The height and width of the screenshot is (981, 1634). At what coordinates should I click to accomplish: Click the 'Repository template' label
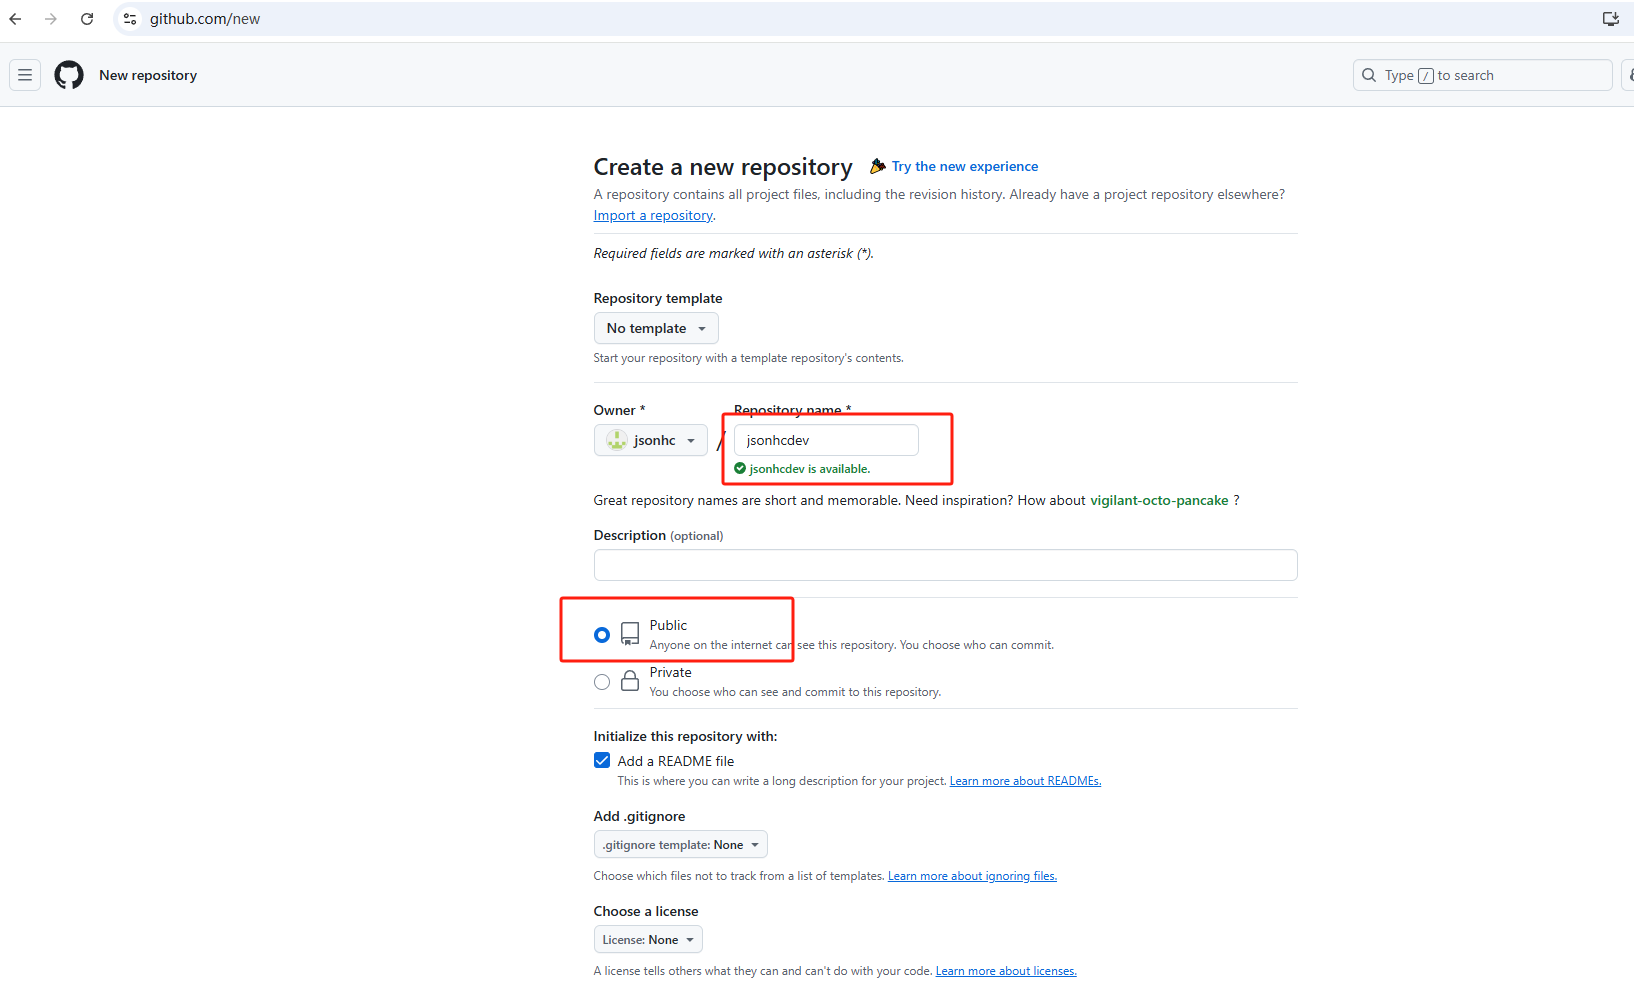click(x=658, y=298)
